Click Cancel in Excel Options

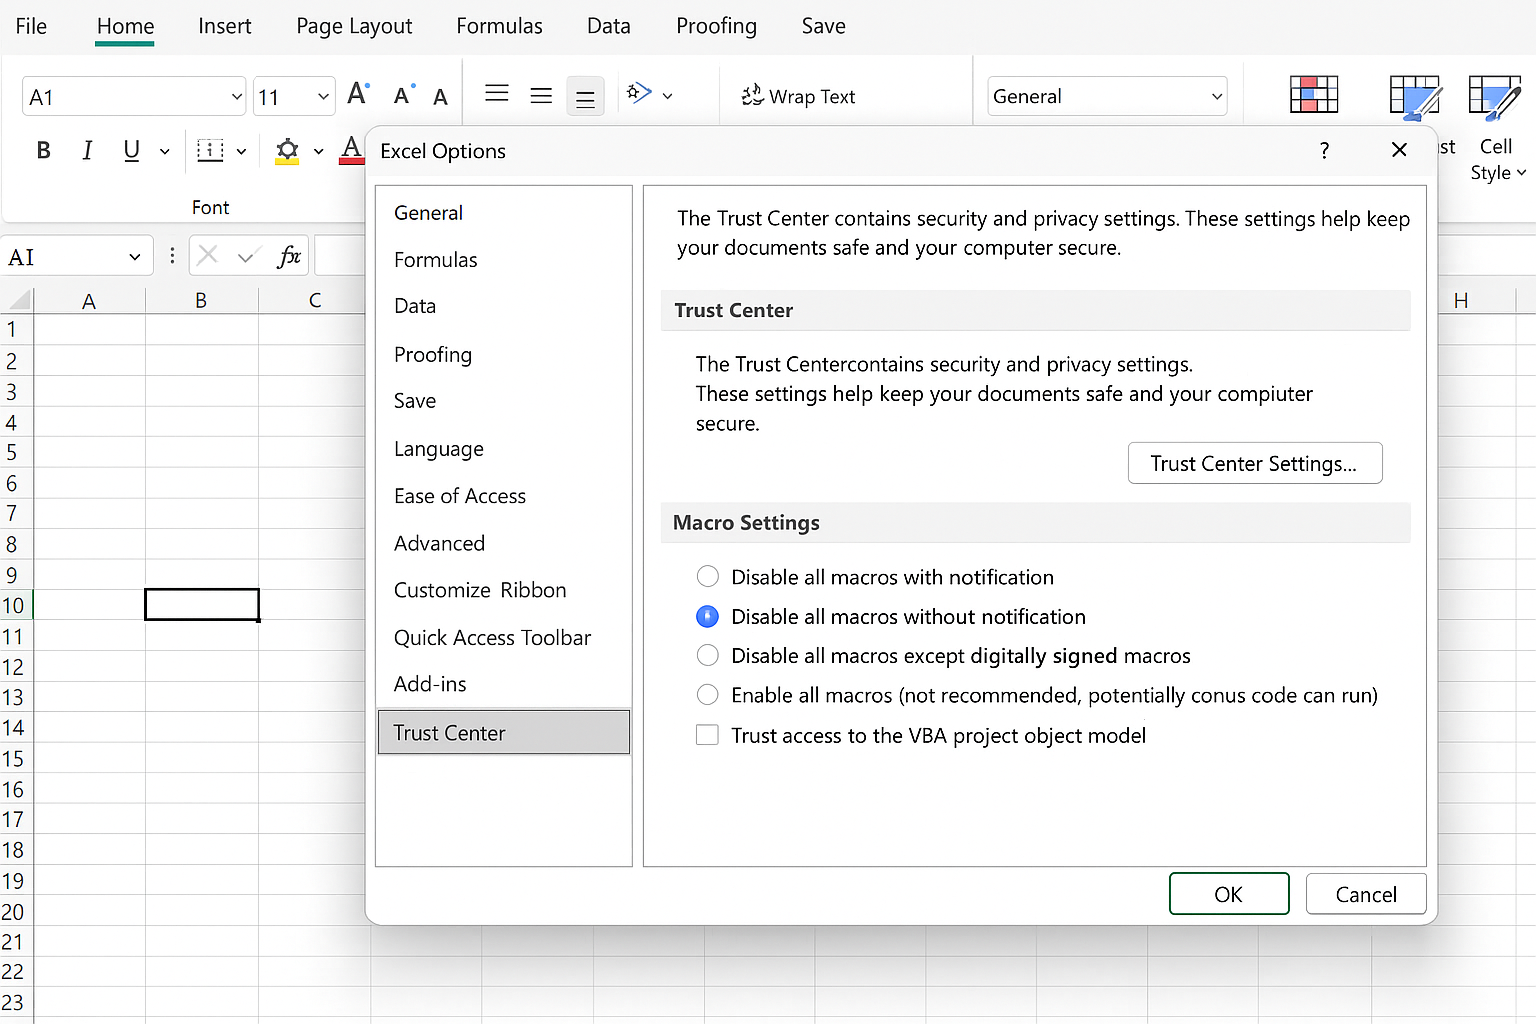pos(1366,894)
